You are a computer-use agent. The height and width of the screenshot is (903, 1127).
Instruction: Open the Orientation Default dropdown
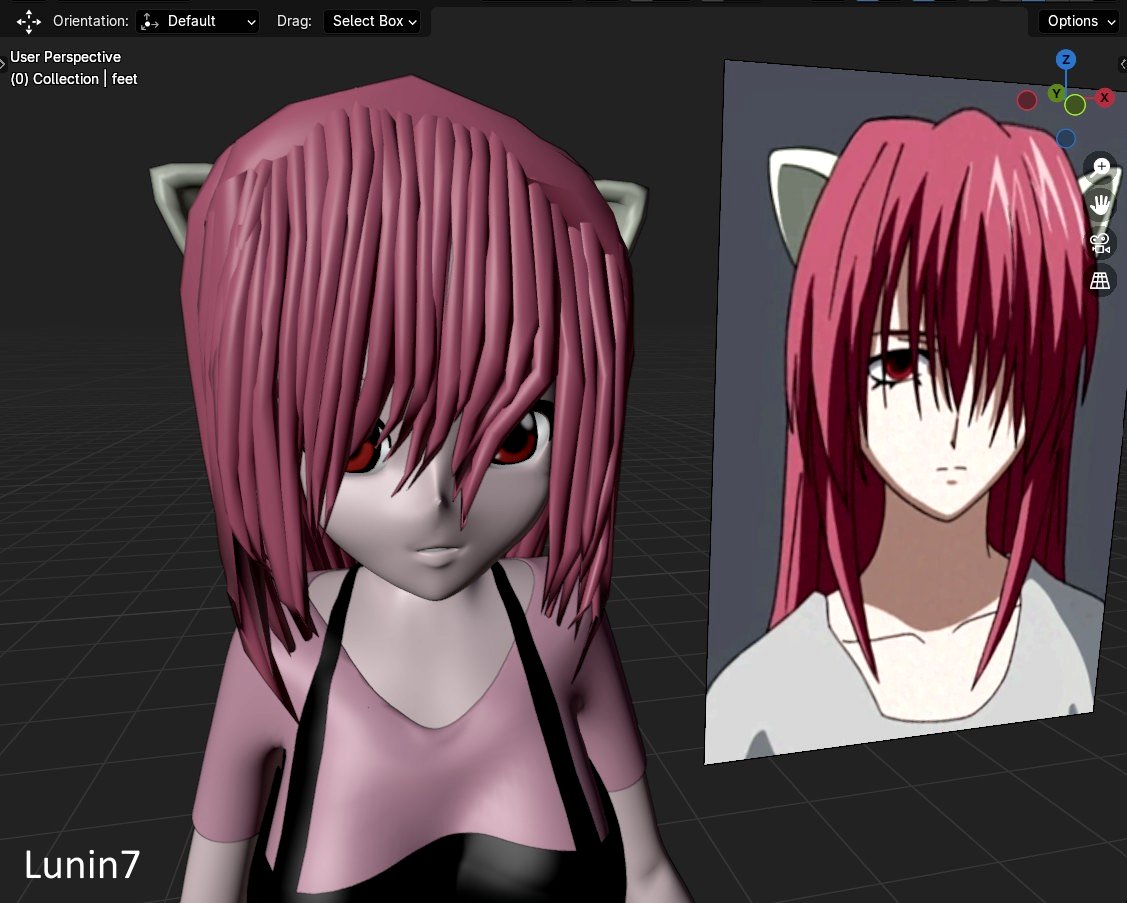coord(198,21)
